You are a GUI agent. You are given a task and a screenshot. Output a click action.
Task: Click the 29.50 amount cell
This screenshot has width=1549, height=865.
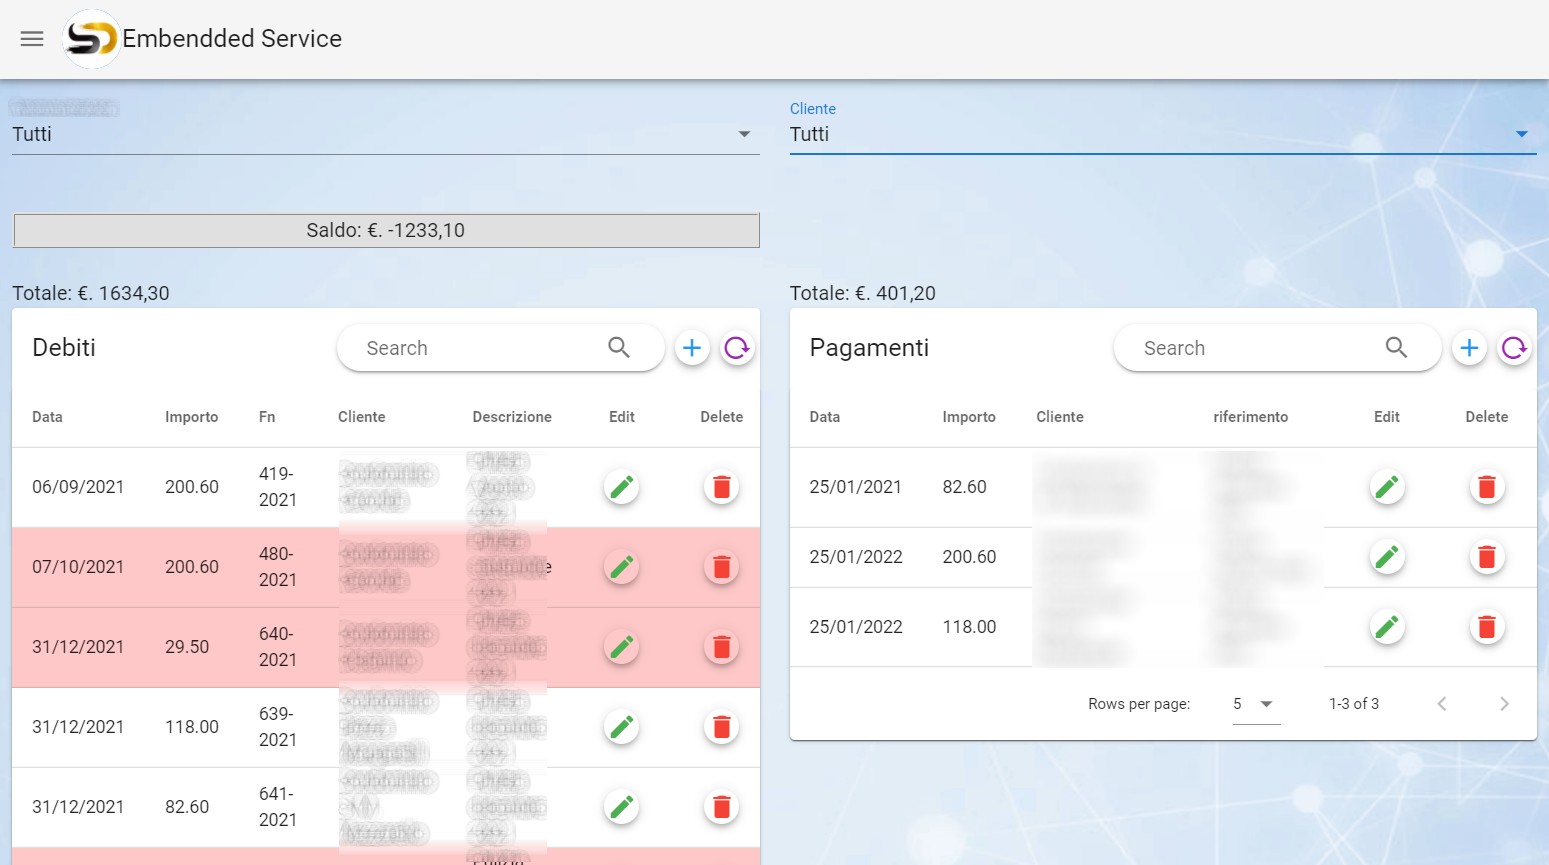point(187,647)
